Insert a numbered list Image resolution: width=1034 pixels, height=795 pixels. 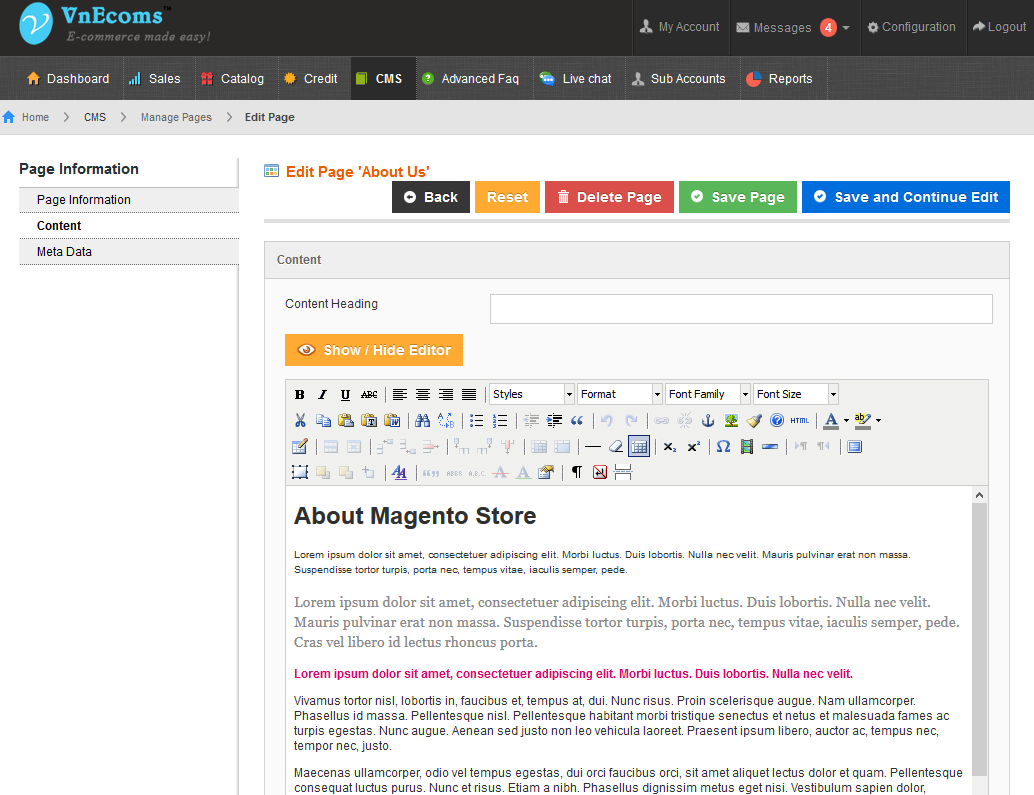[500, 421]
